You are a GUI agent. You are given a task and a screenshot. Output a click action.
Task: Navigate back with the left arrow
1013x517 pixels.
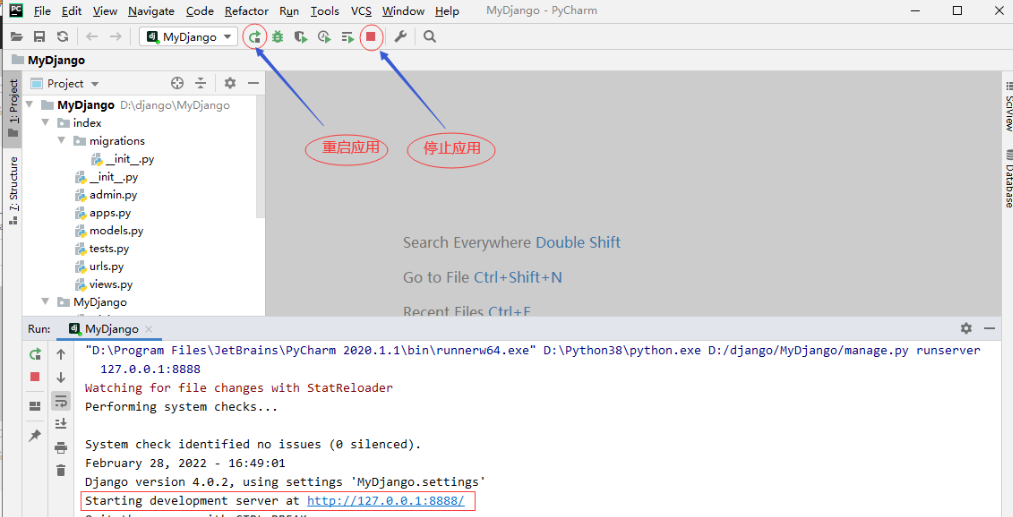tap(92, 37)
